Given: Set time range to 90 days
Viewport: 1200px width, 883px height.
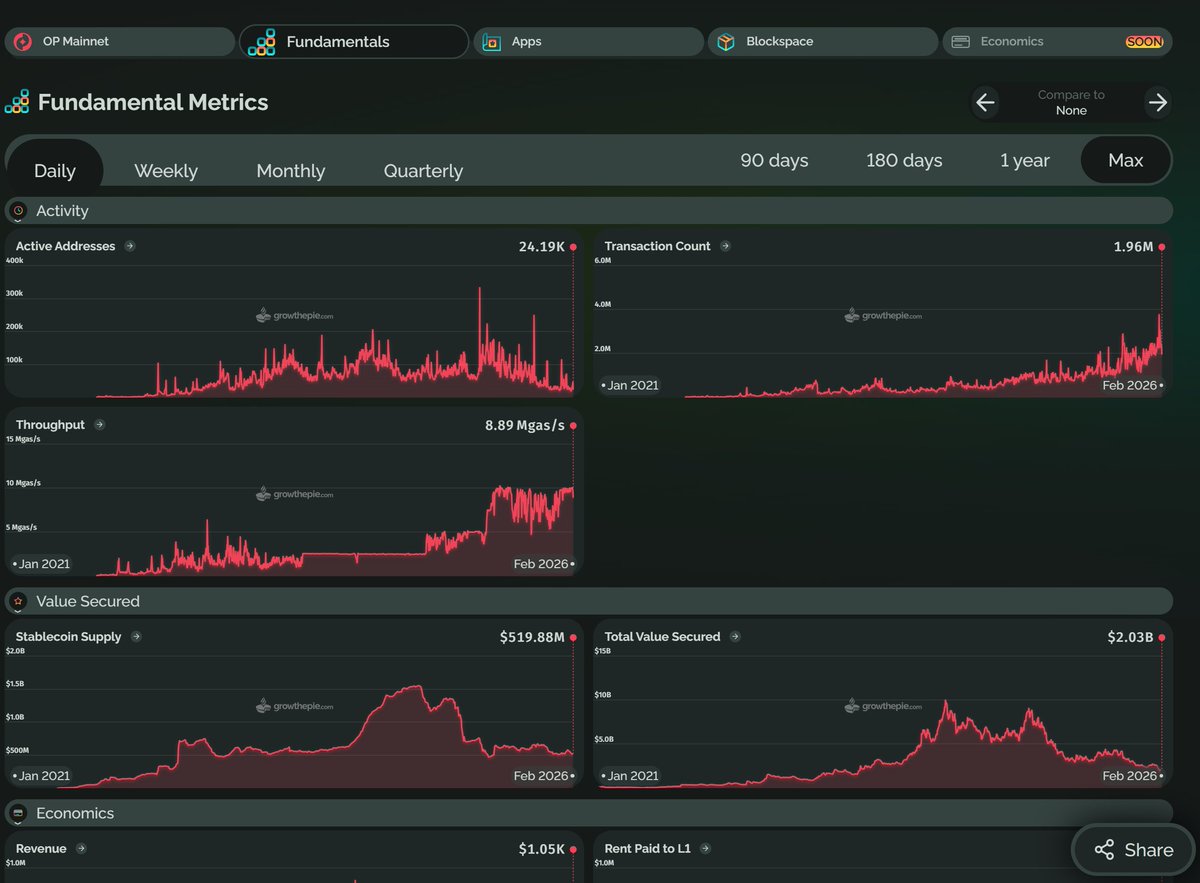Looking at the screenshot, I should click(x=774, y=160).
